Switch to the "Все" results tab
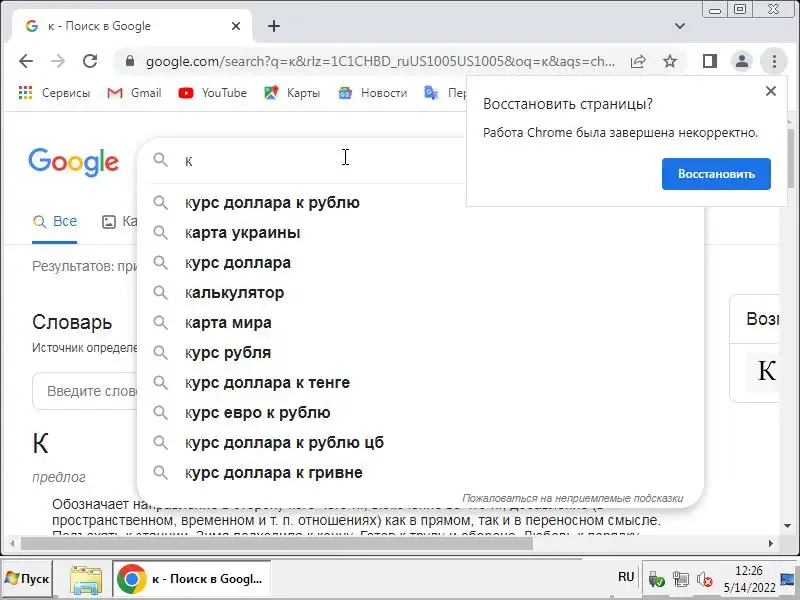 pos(55,222)
